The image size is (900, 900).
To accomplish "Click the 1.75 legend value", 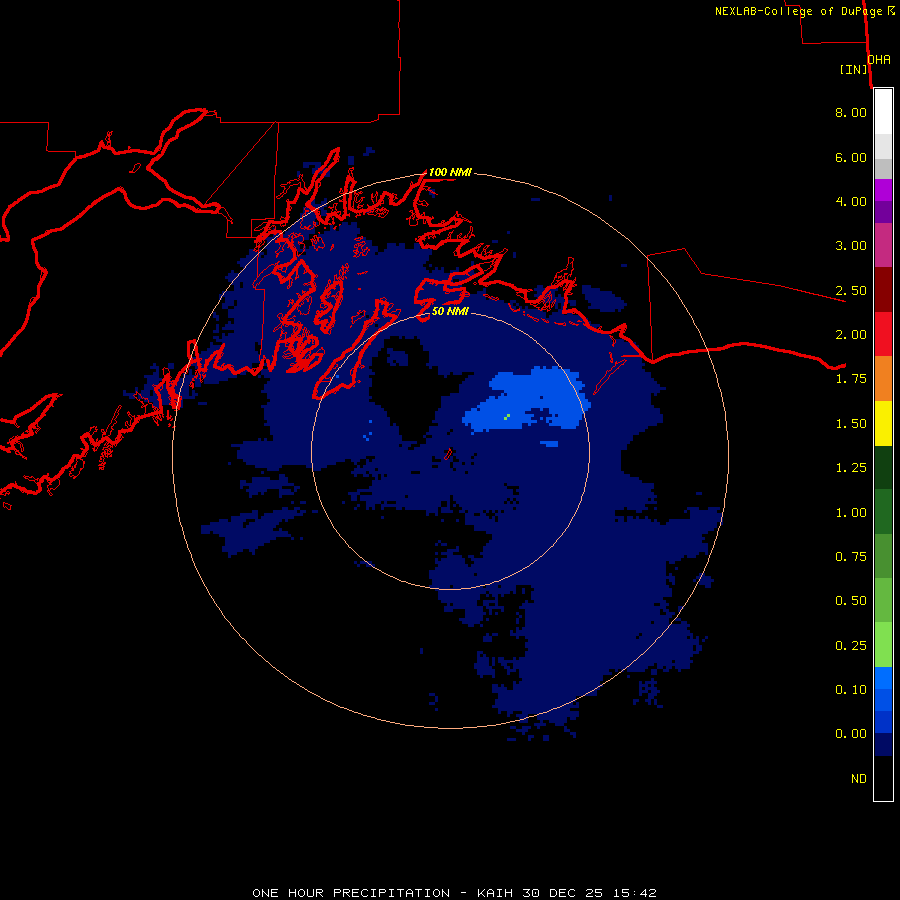I will click(851, 379).
